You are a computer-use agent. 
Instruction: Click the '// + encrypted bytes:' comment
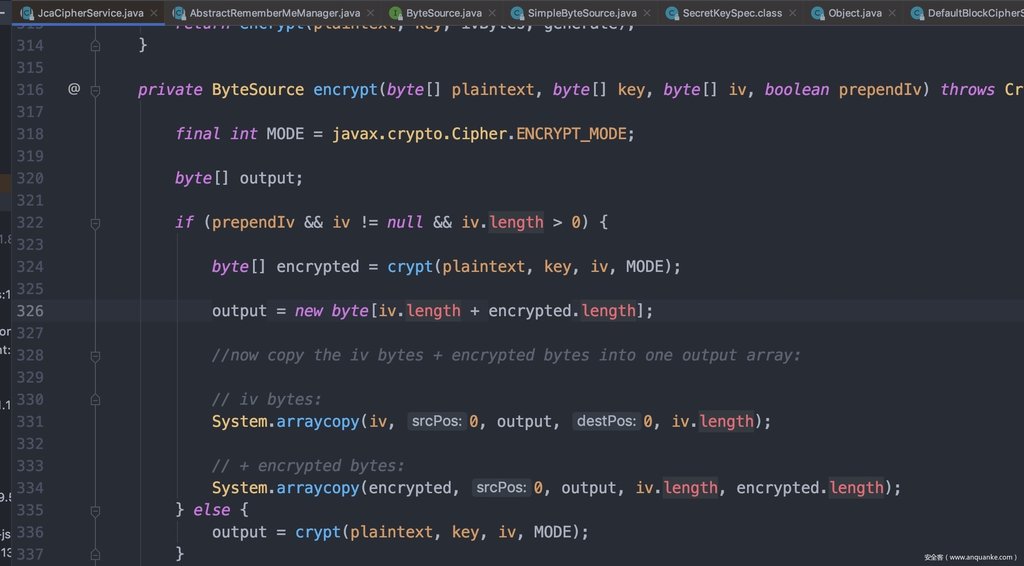[308, 465]
